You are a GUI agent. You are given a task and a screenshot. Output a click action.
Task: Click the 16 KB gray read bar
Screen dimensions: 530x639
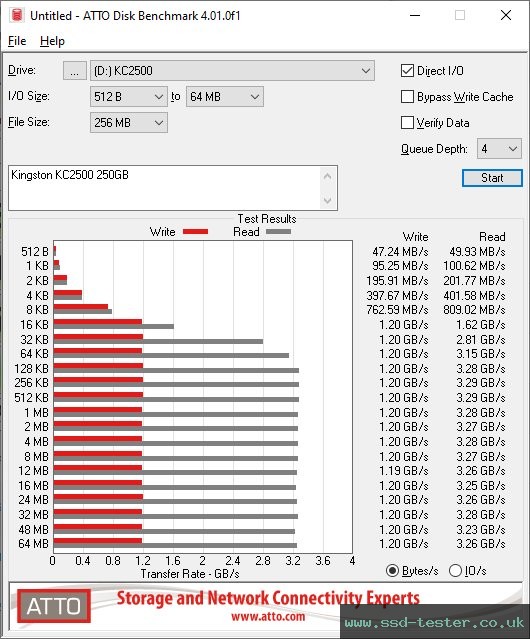click(x=114, y=326)
